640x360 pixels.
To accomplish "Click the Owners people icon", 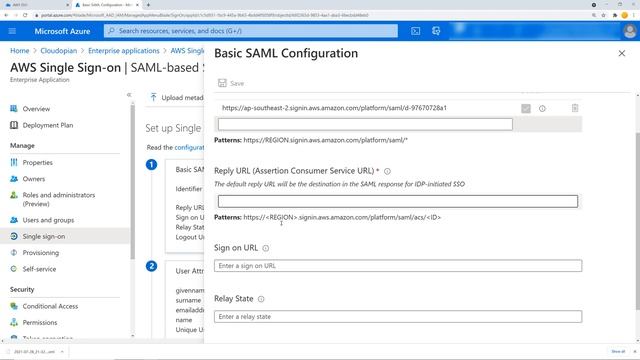I will click(14, 179).
